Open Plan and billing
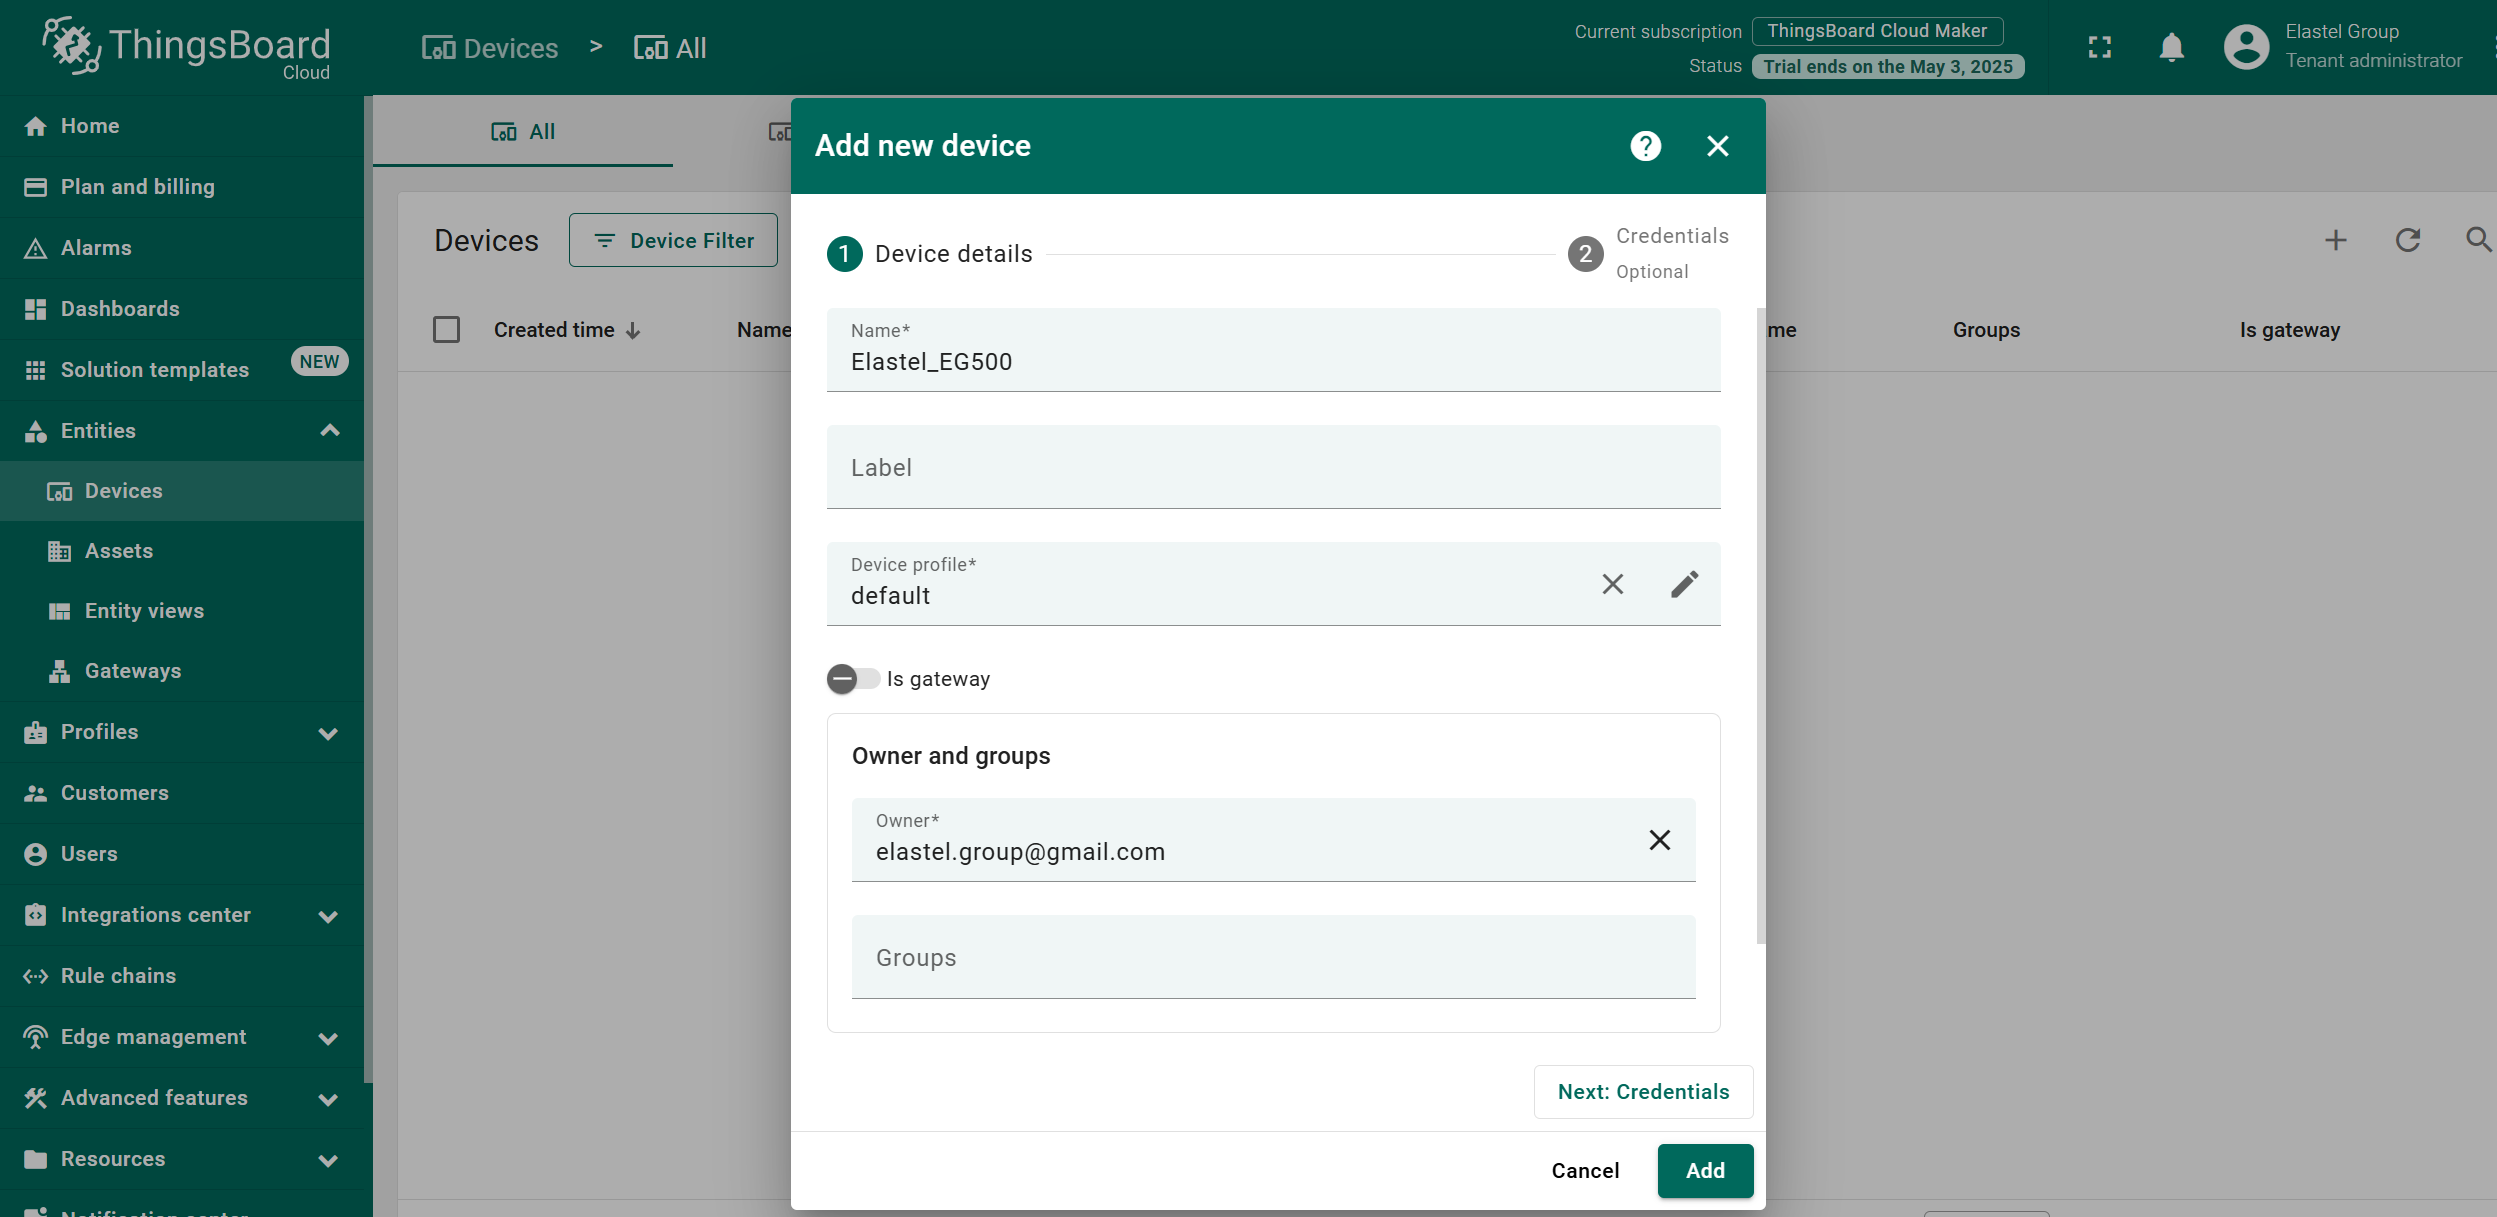The width and height of the screenshot is (2497, 1217). pyautogui.click(x=137, y=186)
